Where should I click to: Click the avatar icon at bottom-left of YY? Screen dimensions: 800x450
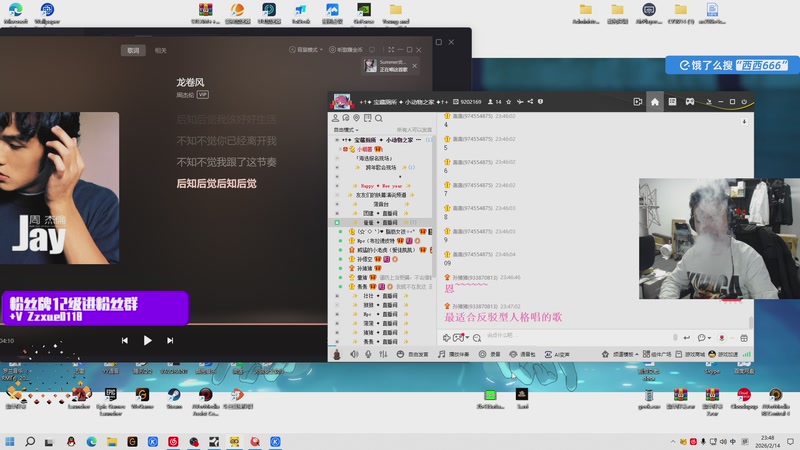click(337, 355)
